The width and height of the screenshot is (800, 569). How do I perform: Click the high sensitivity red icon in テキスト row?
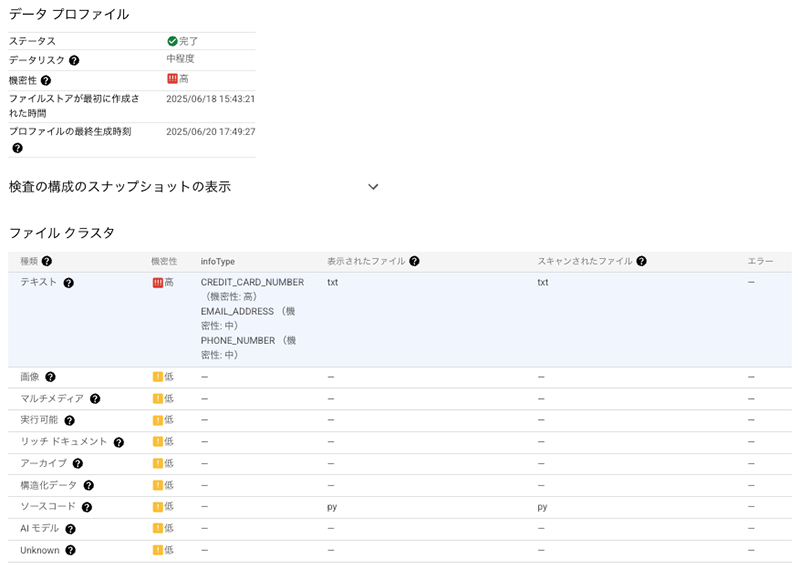pos(158,283)
